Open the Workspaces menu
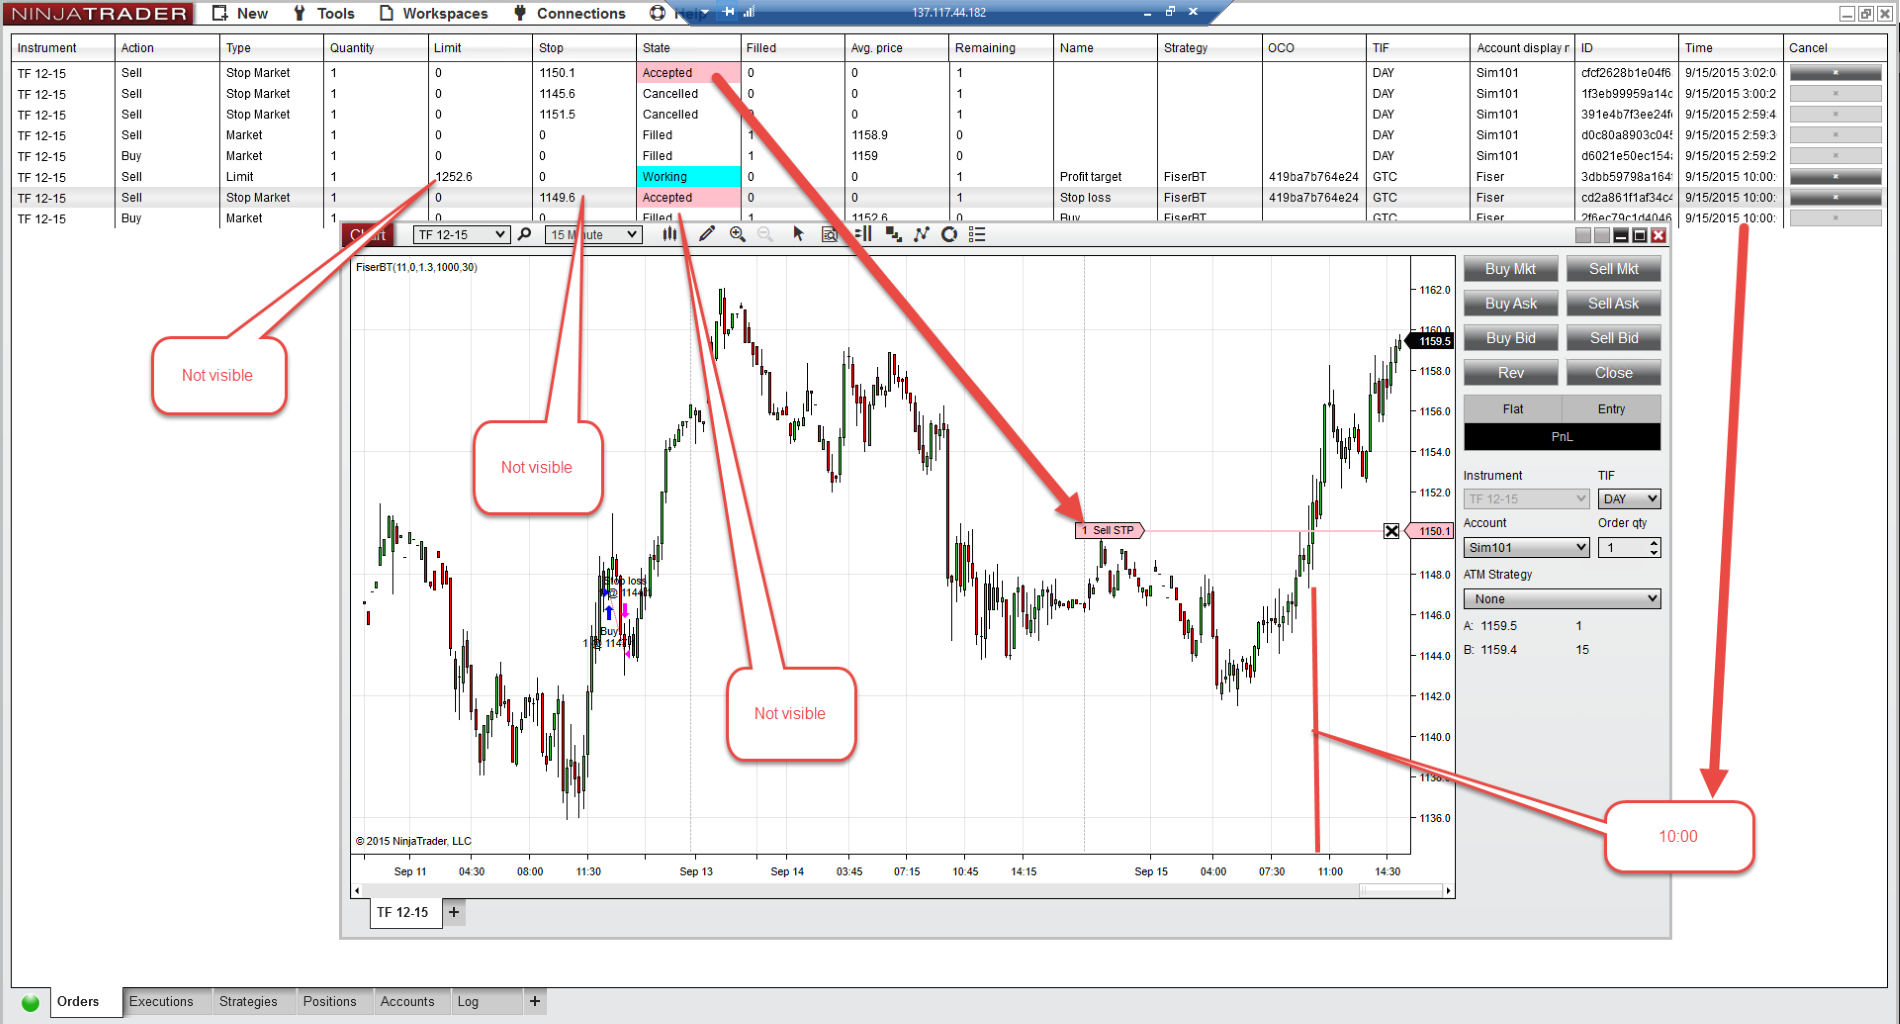The image size is (1900, 1024). coord(434,13)
